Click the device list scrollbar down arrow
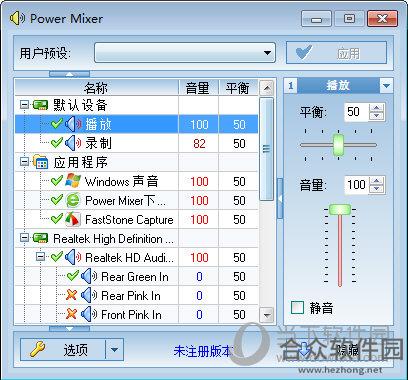Image resolution: width=408 pixels, height=380 pixels. point(267,315)
